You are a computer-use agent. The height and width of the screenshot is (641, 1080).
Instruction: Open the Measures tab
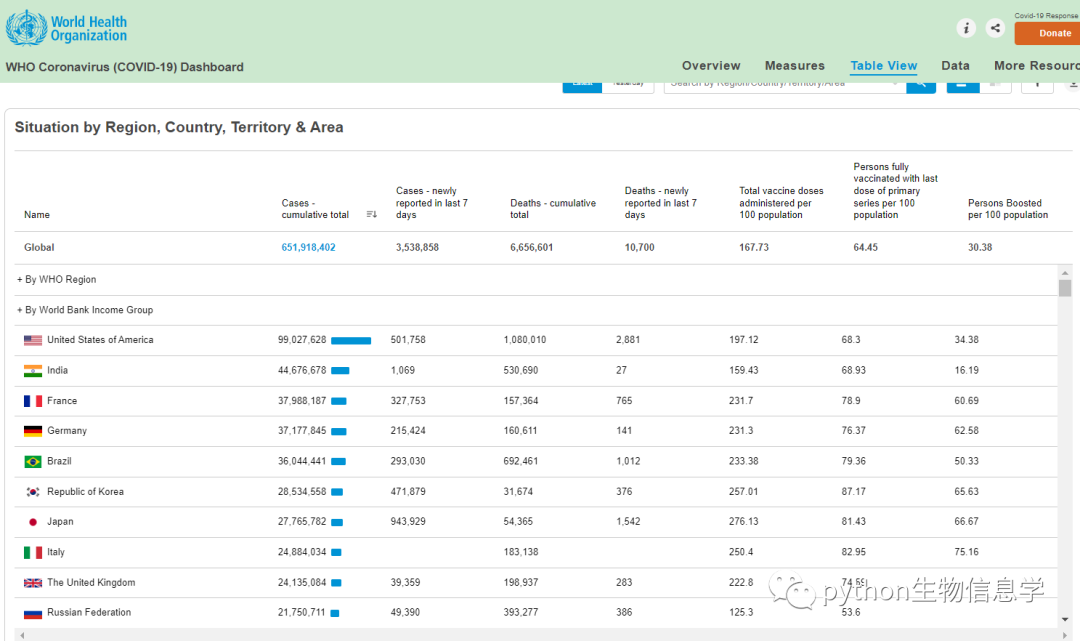click(794, 65)
